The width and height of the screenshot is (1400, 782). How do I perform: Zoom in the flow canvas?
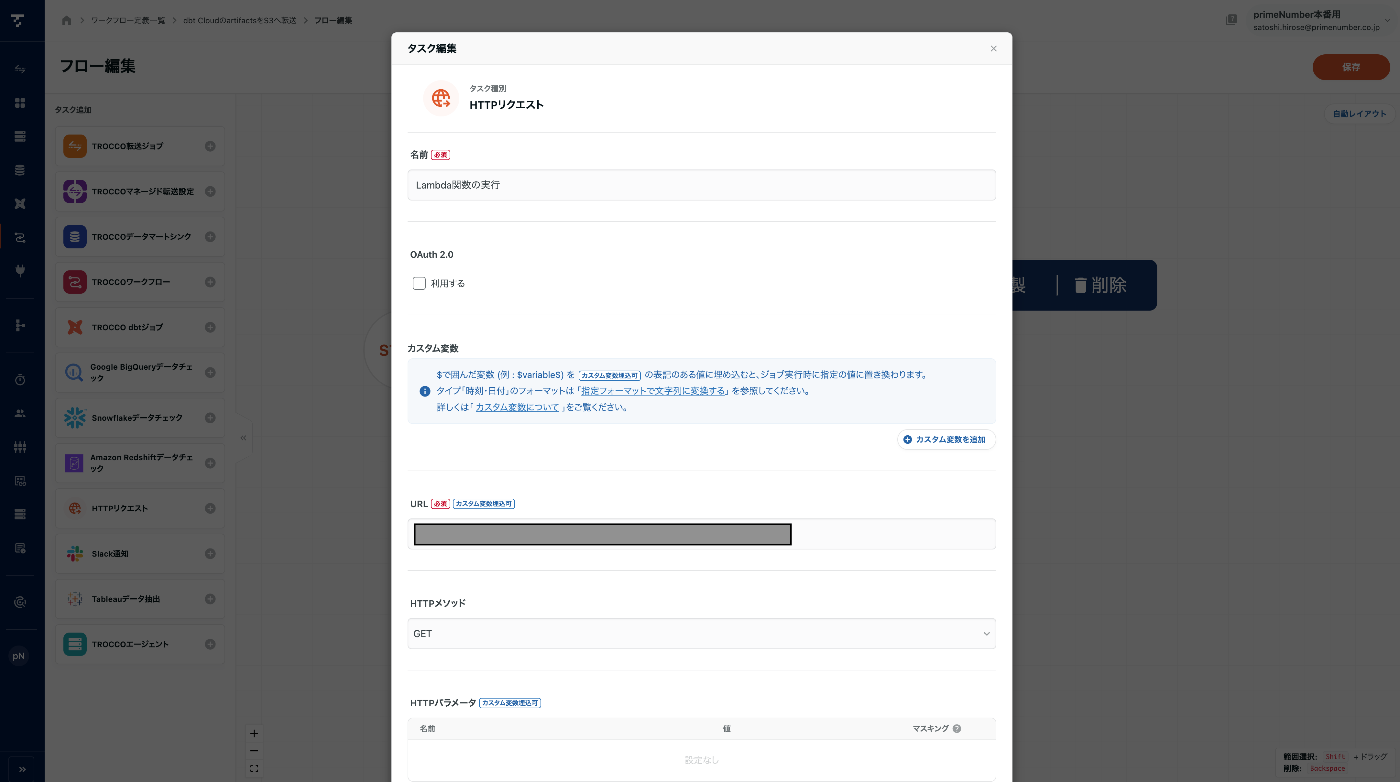tap(254, 733)
